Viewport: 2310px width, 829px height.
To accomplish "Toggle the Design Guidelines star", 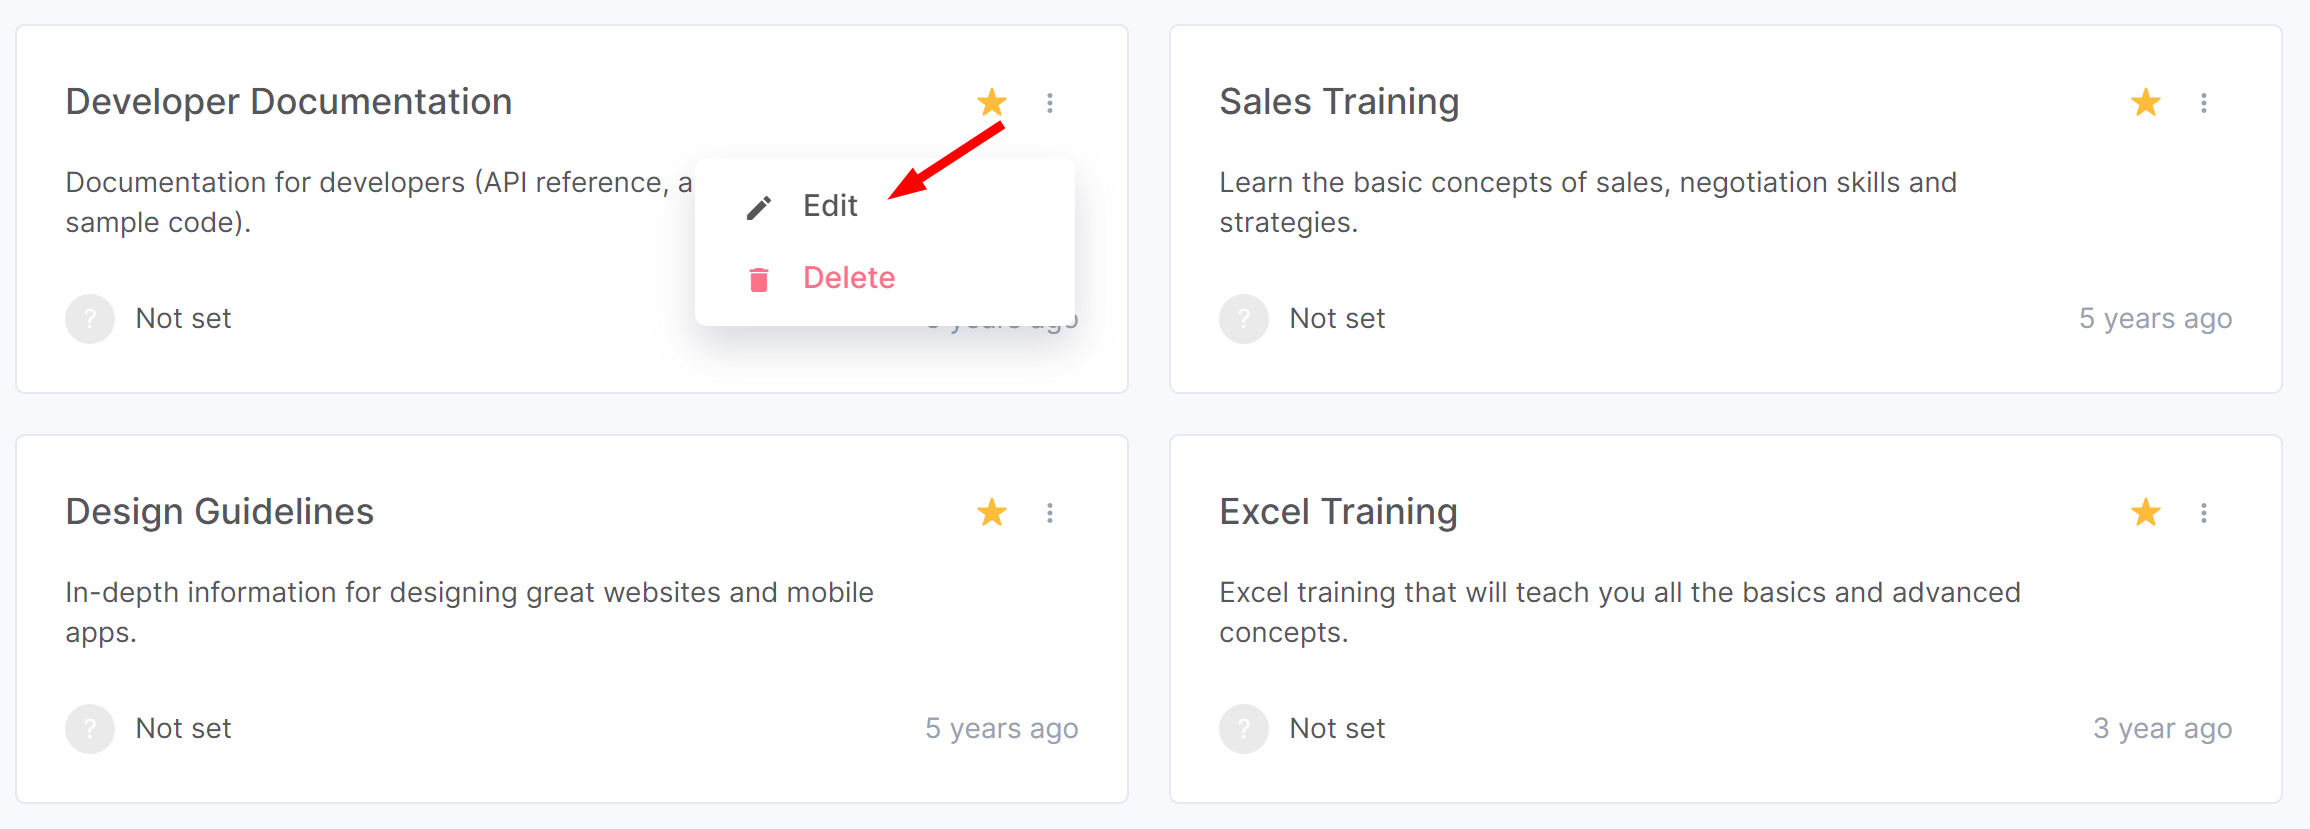I will pos(992,512).
